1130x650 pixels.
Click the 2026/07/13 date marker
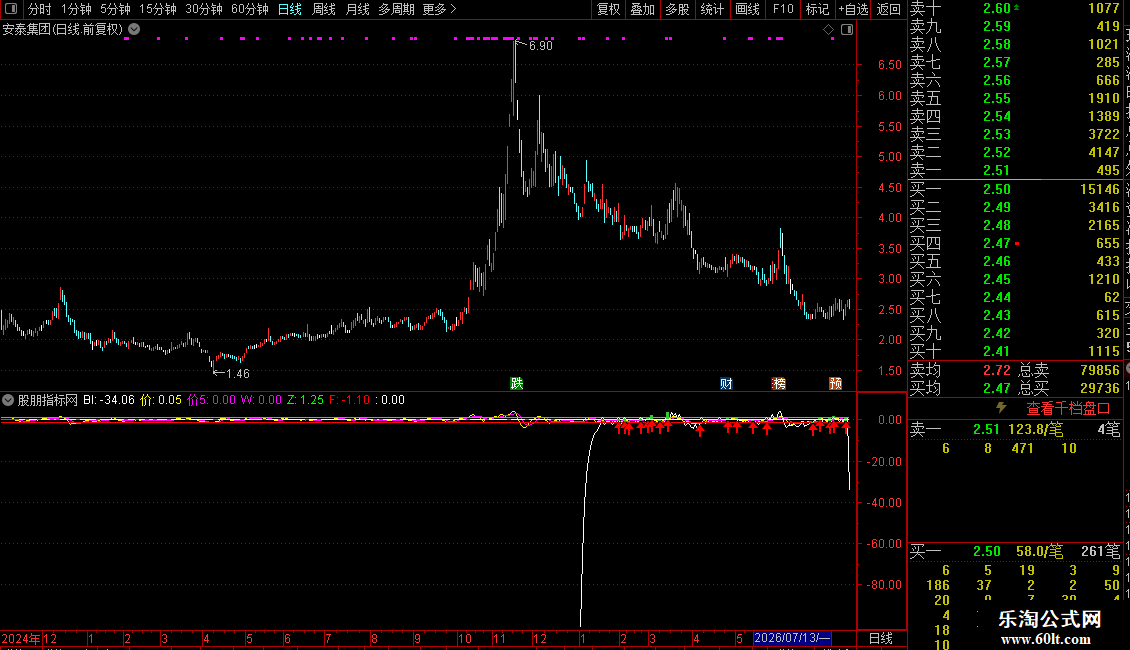(x=792, y=638)
